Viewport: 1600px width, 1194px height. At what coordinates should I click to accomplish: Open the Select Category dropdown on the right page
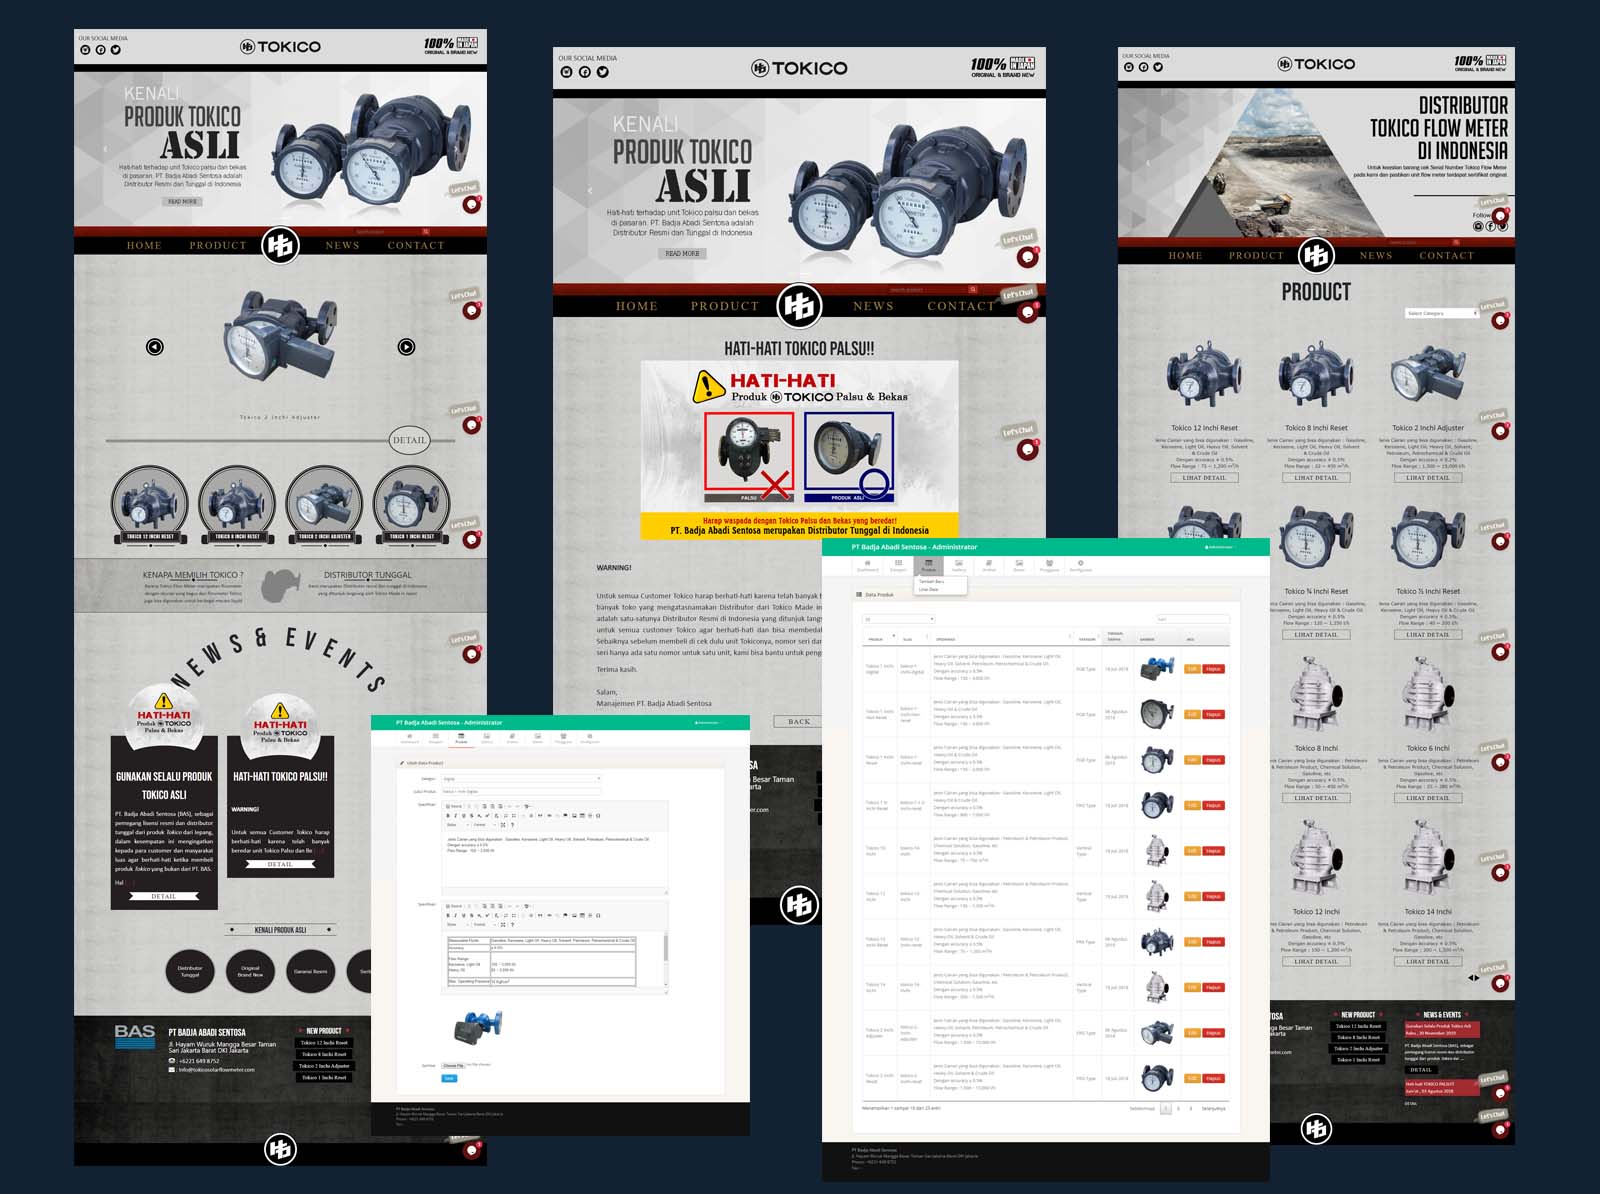(1442, 313)
